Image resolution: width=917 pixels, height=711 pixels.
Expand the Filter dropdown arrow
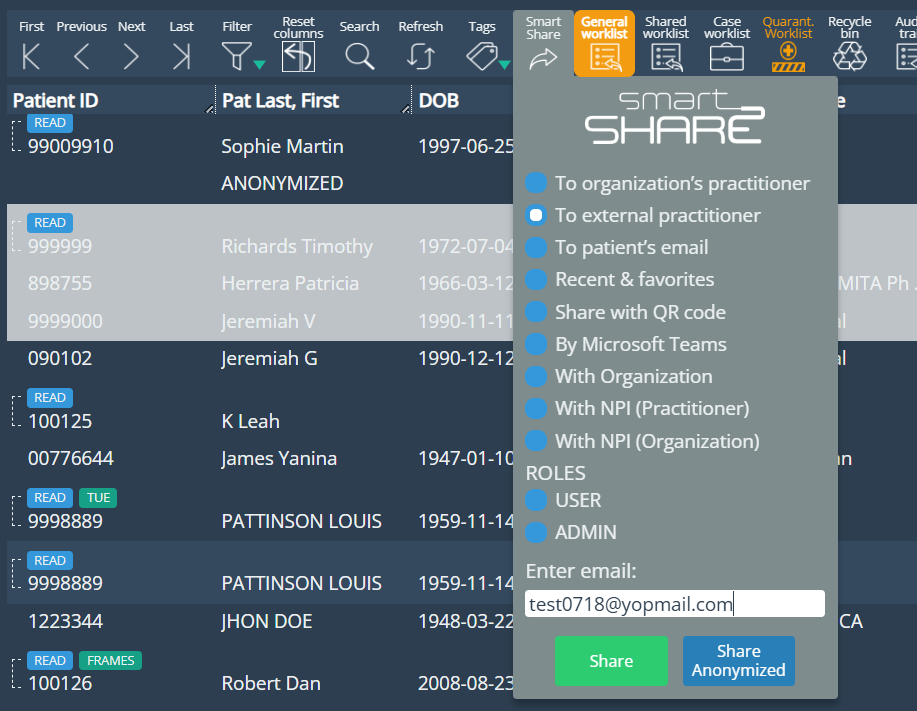[259, 65]
